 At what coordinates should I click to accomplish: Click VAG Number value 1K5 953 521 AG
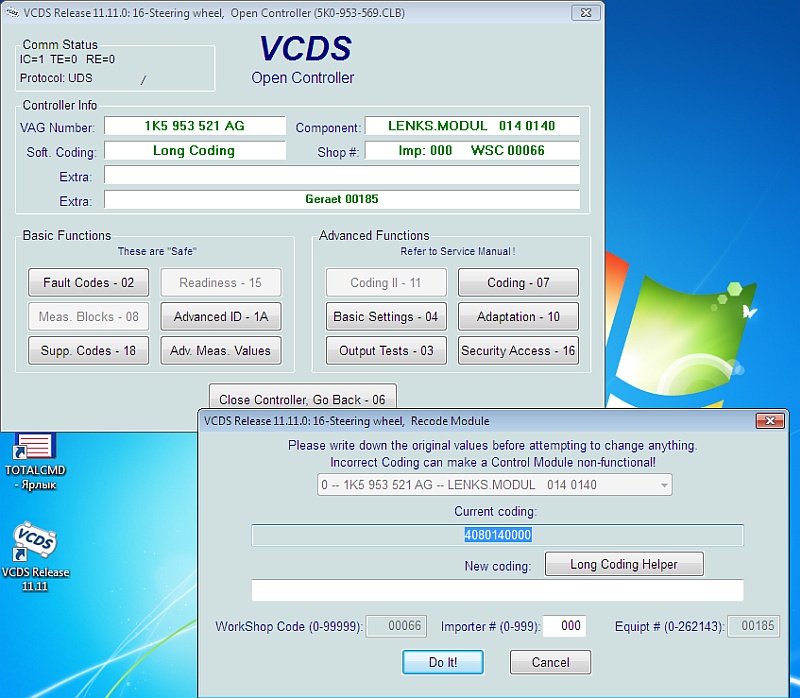coord(194,126)
